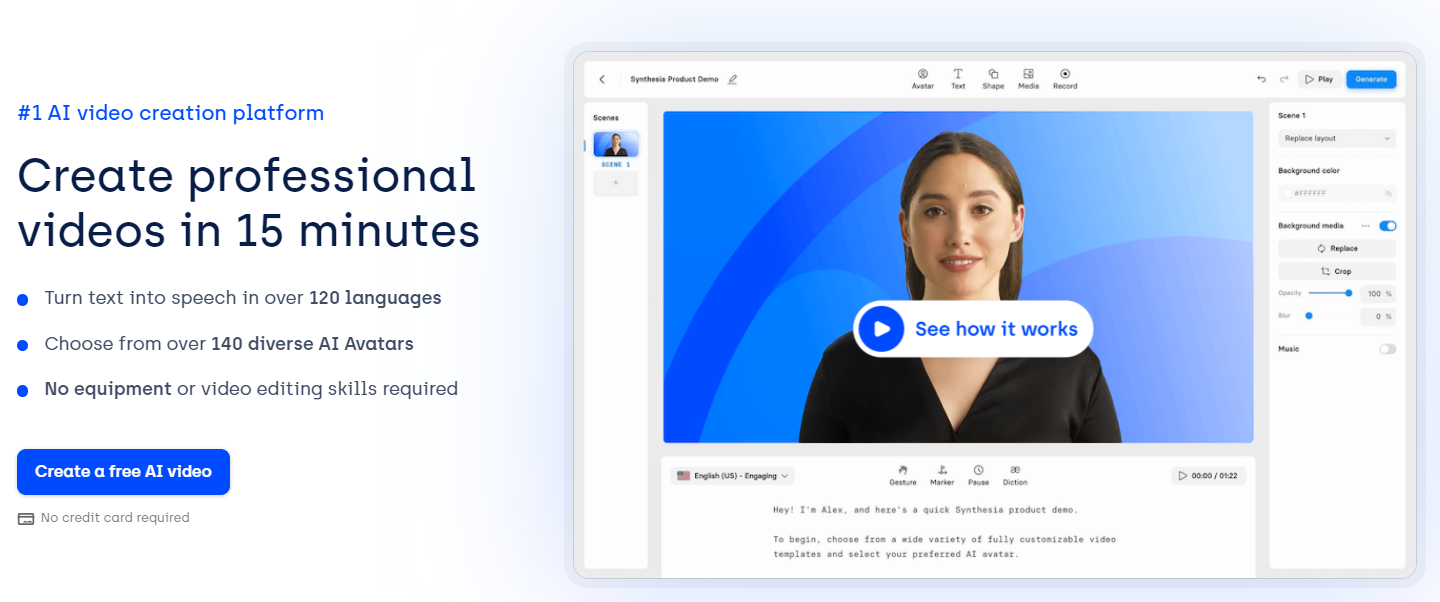This screenshot has width=1440, height=602.
Task: Click "120 languages" bold text
Action: 375,298
